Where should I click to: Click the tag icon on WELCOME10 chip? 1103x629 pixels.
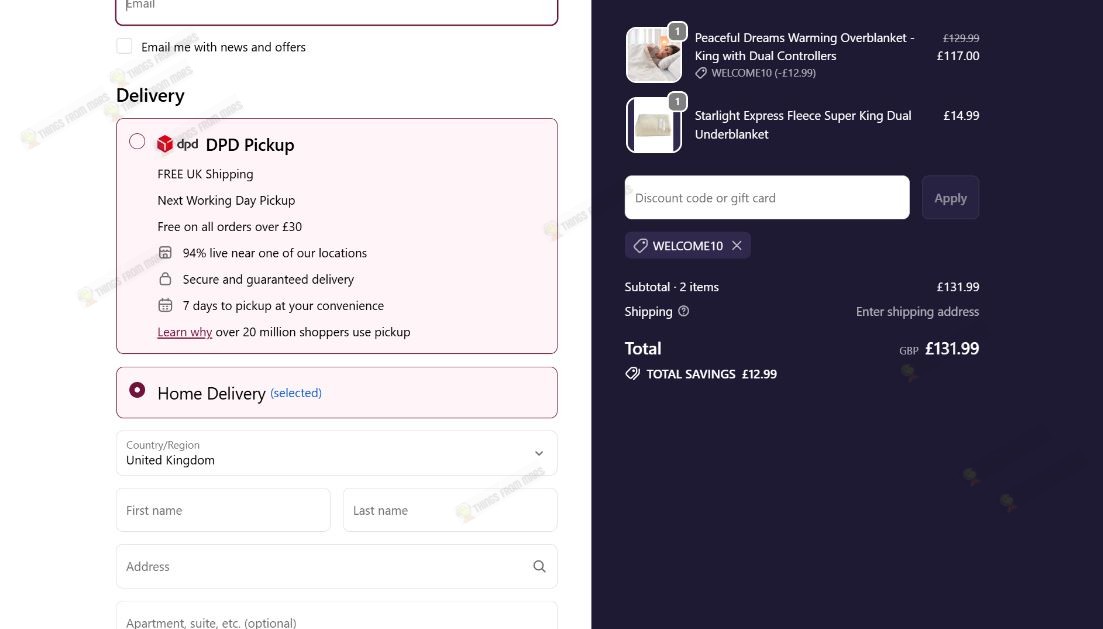(640, 246)
